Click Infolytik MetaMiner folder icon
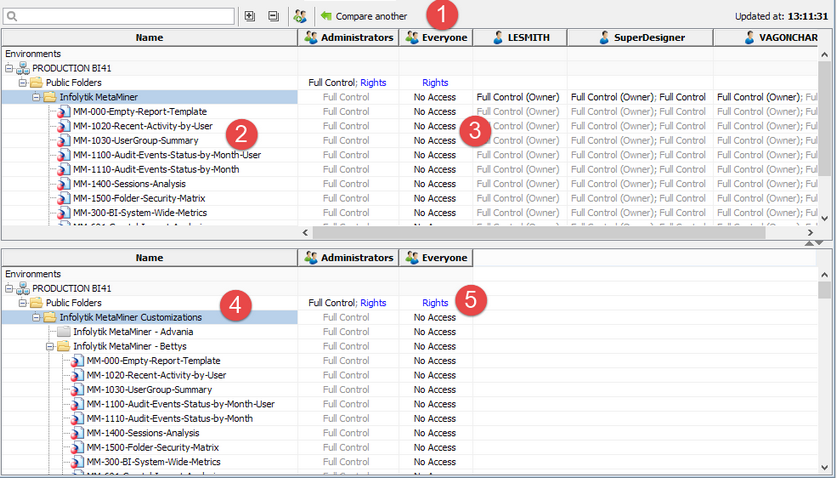 [50, 97]
